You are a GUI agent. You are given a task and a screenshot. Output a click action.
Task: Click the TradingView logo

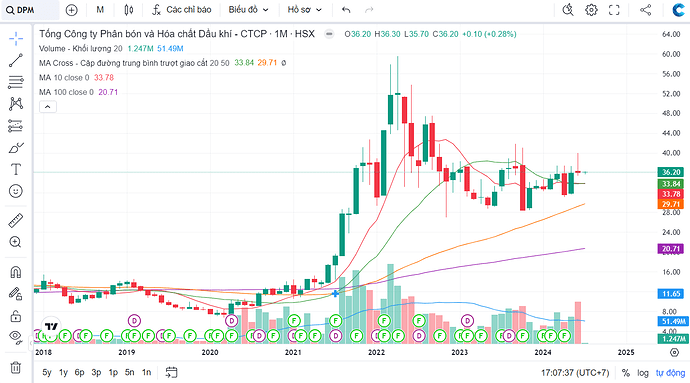(51, 326)
